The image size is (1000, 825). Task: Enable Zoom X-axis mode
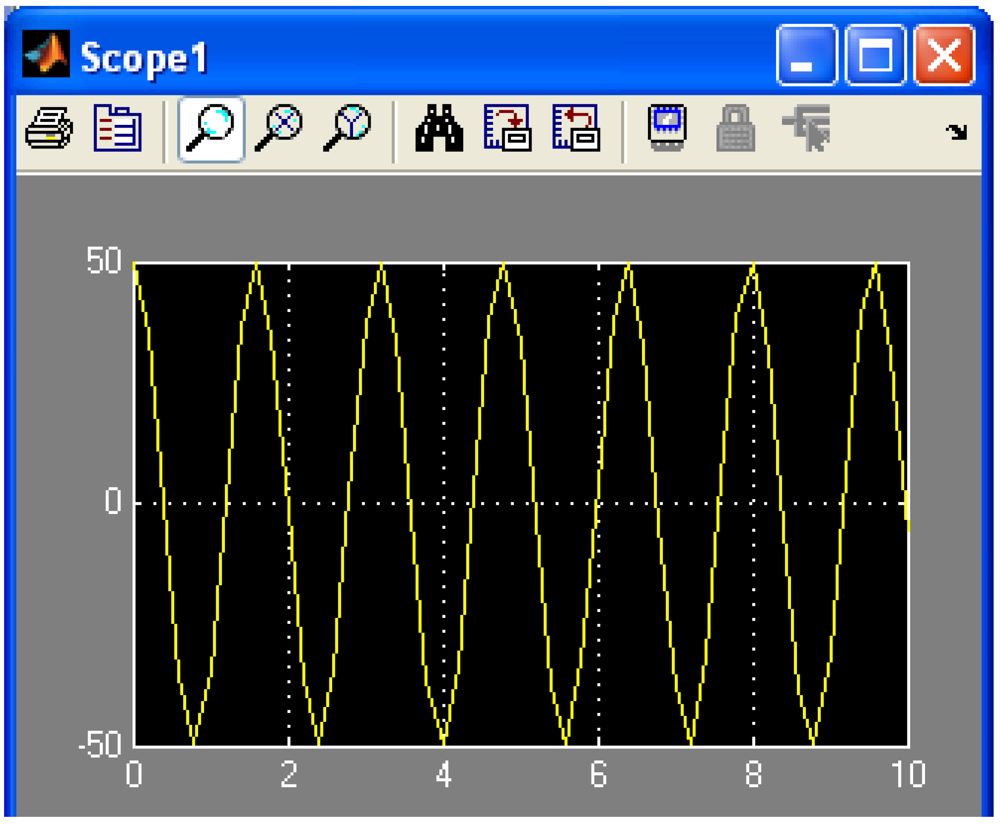tap(278, 129)
